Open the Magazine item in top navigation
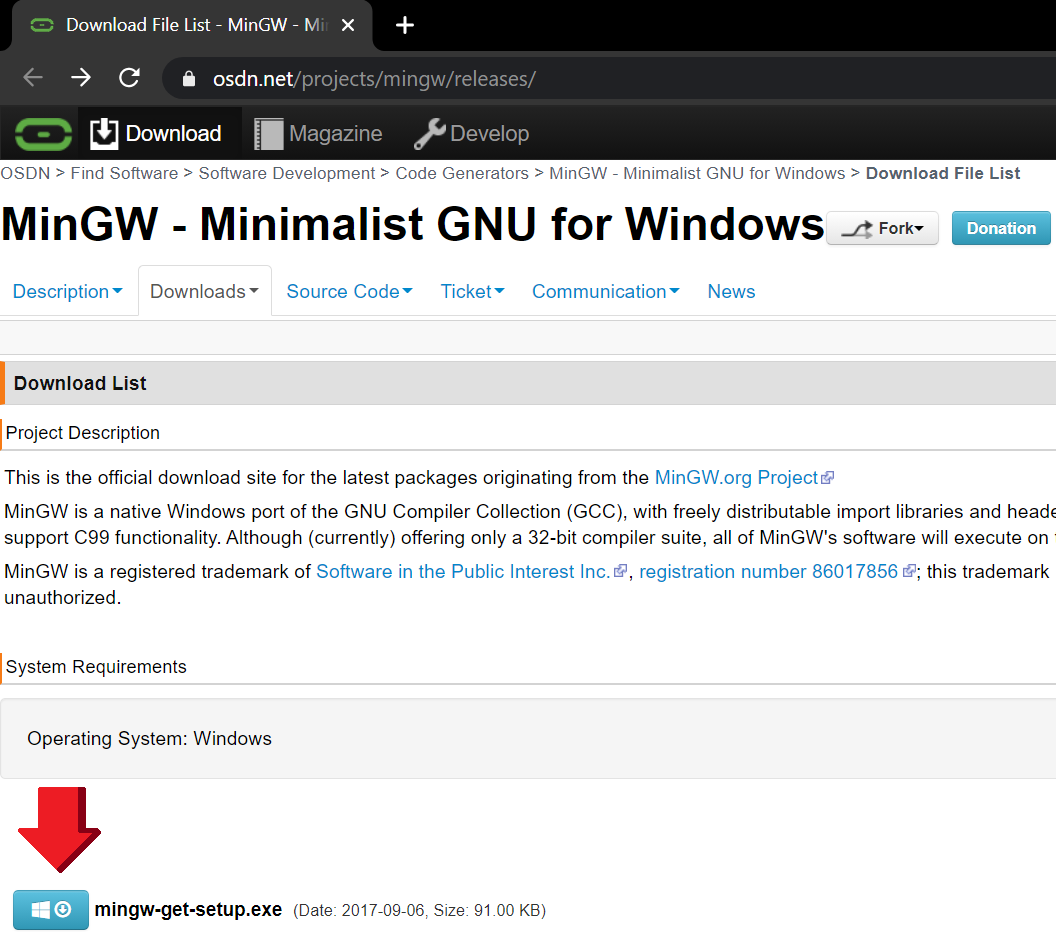1056x948 pixels. coord(318,133)
